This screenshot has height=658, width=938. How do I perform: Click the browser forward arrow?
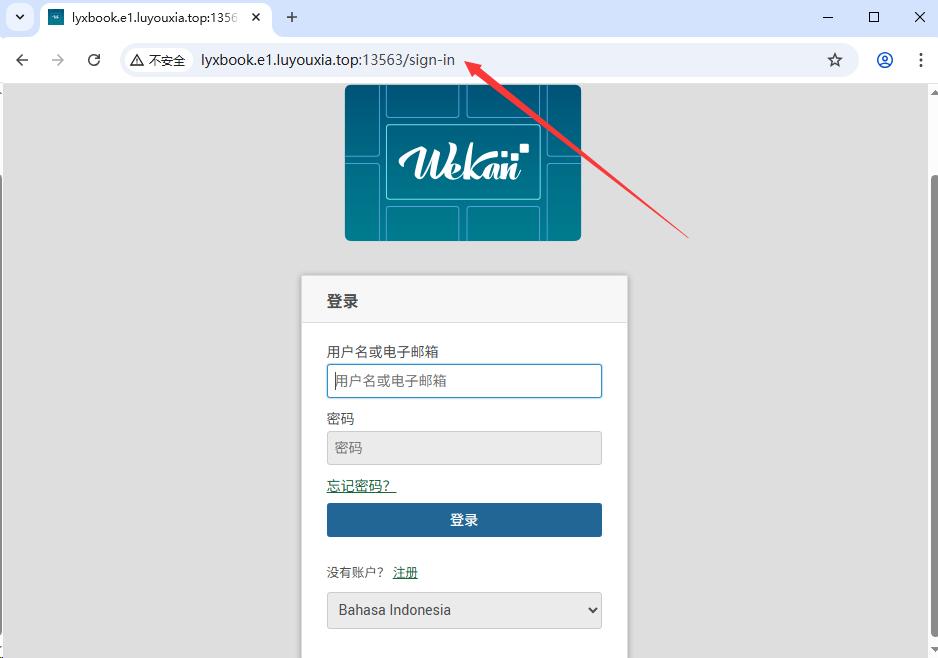click(x=57, y=60)
